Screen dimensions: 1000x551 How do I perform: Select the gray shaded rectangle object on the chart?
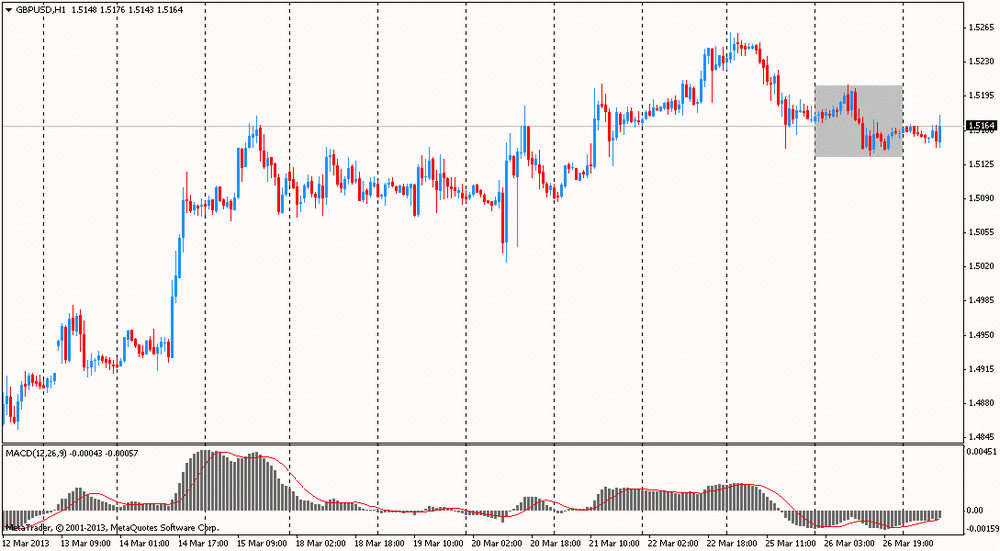coord(858,121)
